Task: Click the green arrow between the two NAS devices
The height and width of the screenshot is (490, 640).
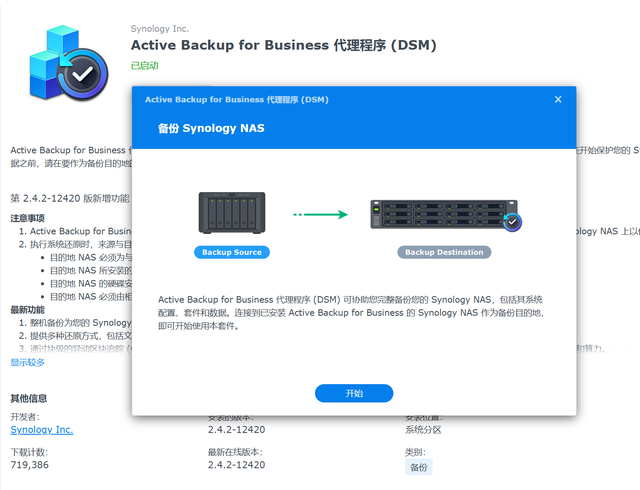Action: (x=320, y=214)
